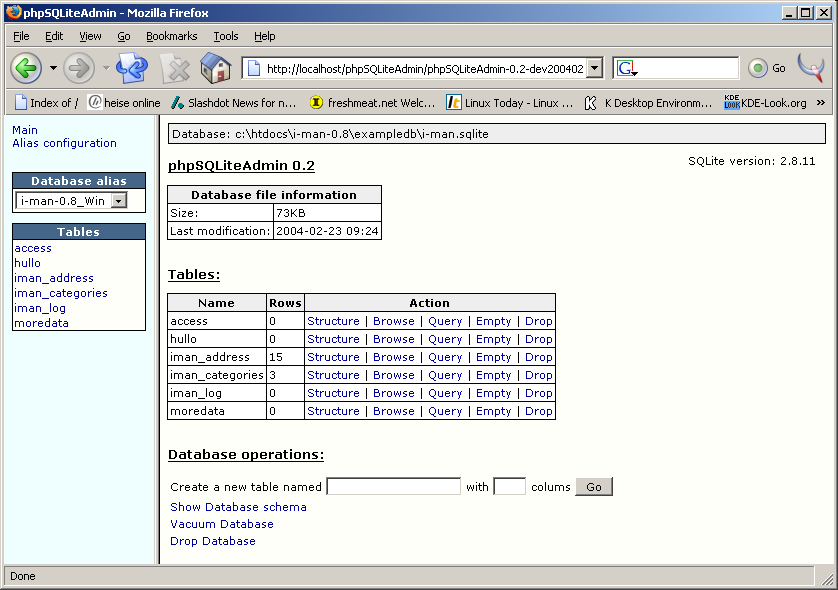Click the Firefox throbber icon
Viewport: 838px width, 590px height.
(x=811, y=68)
